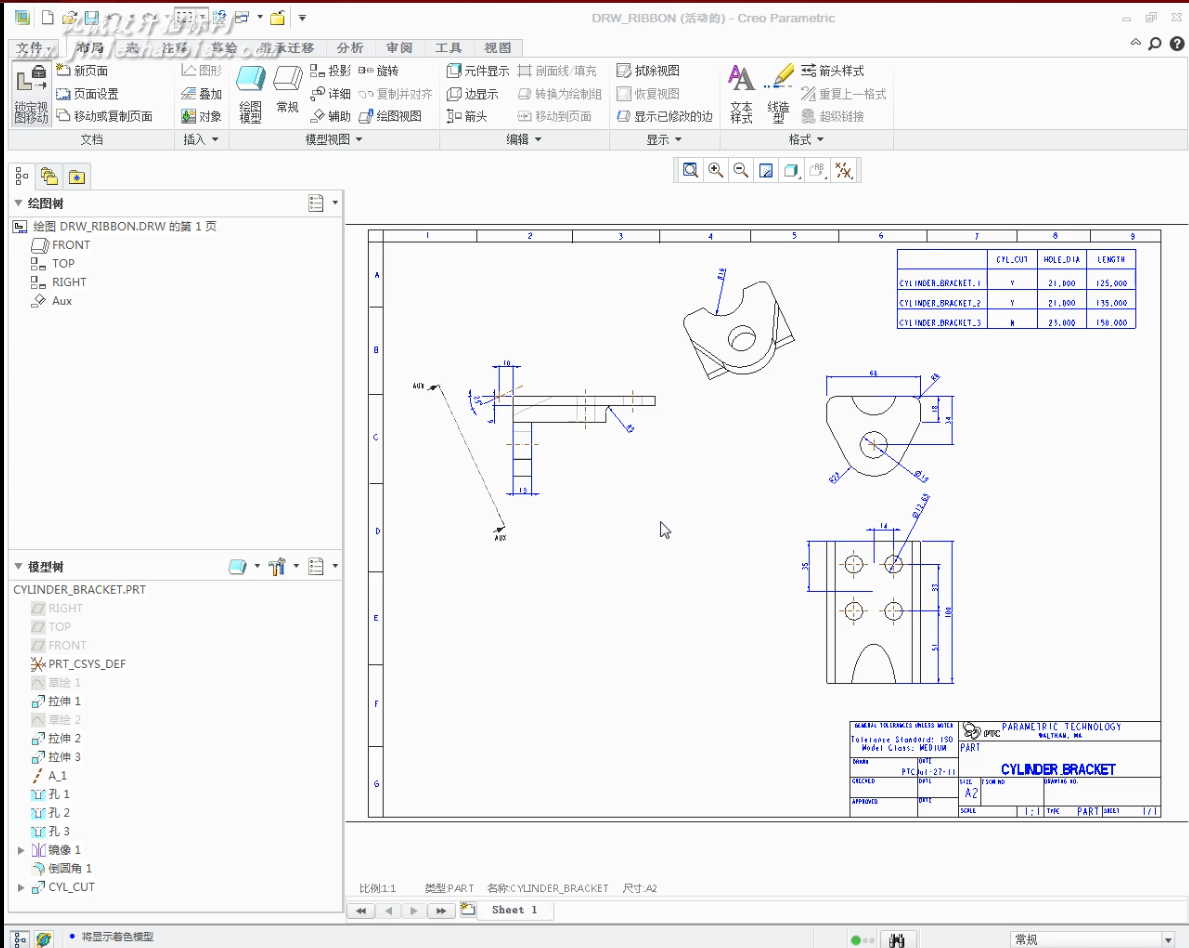Image resolution: width=1189 pixels, height=948 pixels.
Task: Toggle the annotation display icon in graphics toolbar
Action: coord(817,170)
